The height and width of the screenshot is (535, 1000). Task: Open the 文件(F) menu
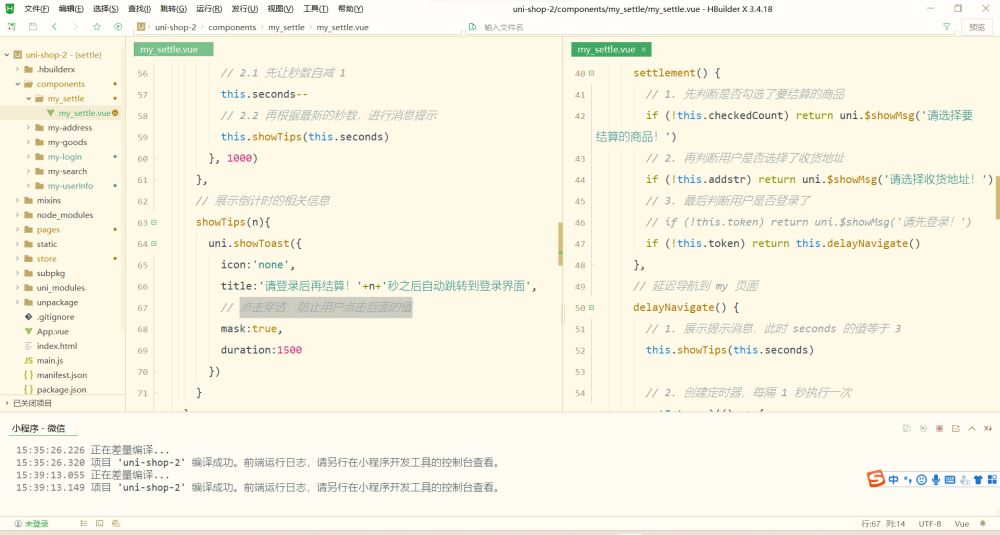click(x=36, y=9)
